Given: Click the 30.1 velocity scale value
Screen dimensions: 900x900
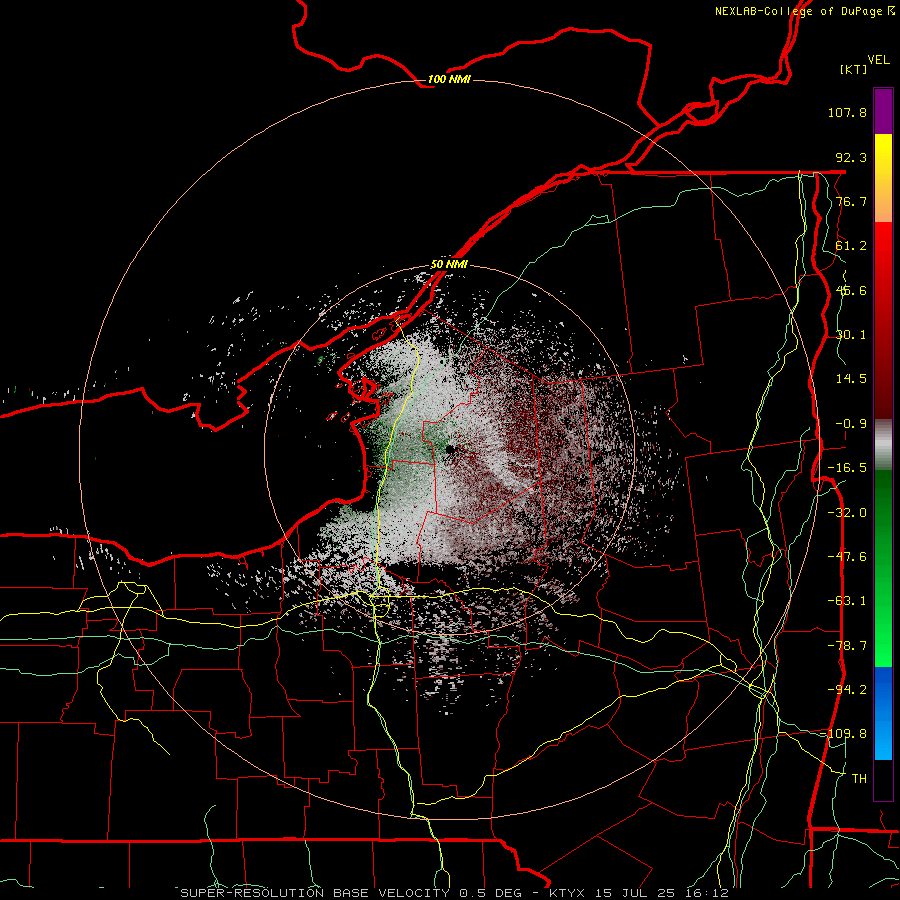Looking at the screenshot, I should (x=851, y=335).
